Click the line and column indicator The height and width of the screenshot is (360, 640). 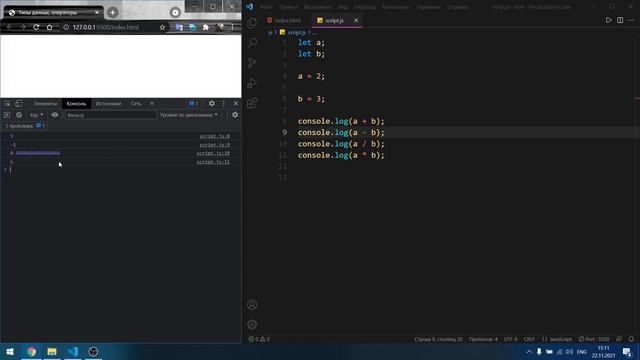pyautogui.click(x=438, y=339)
